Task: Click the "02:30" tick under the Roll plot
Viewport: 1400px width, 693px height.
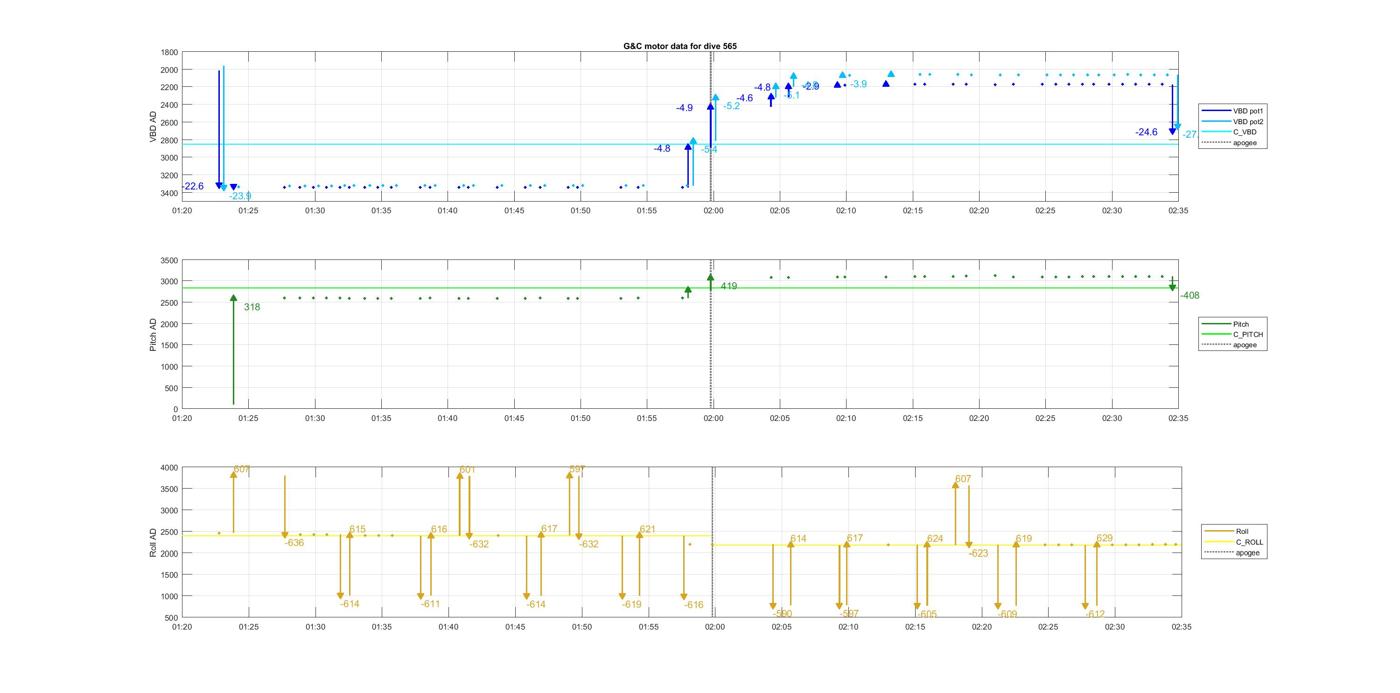Action: pyautogui.click(x=1113, y=627)
